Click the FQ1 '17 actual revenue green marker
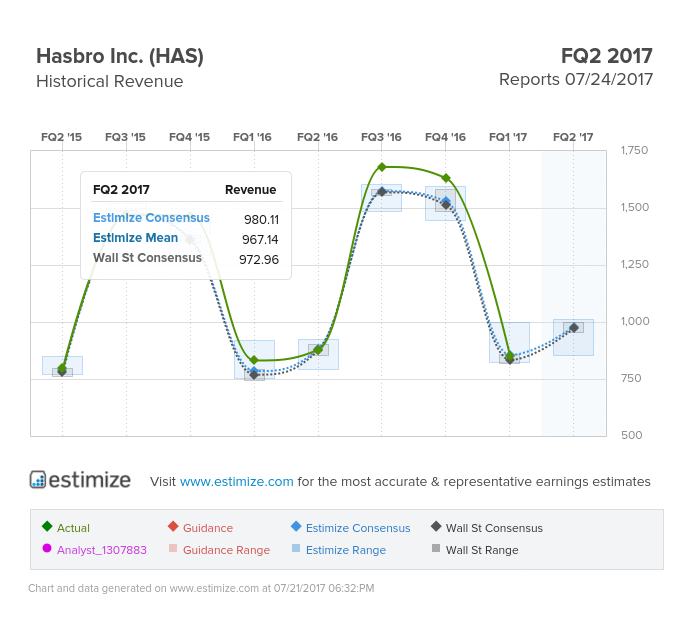This screenshot has width=685, height=620. tap(509, 356)
